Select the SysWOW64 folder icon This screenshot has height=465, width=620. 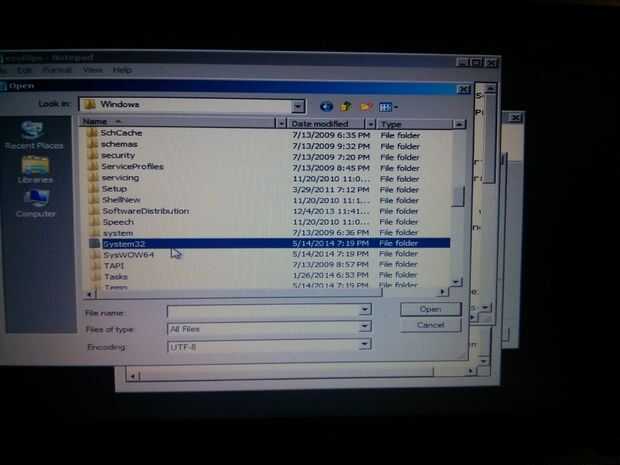95,254
